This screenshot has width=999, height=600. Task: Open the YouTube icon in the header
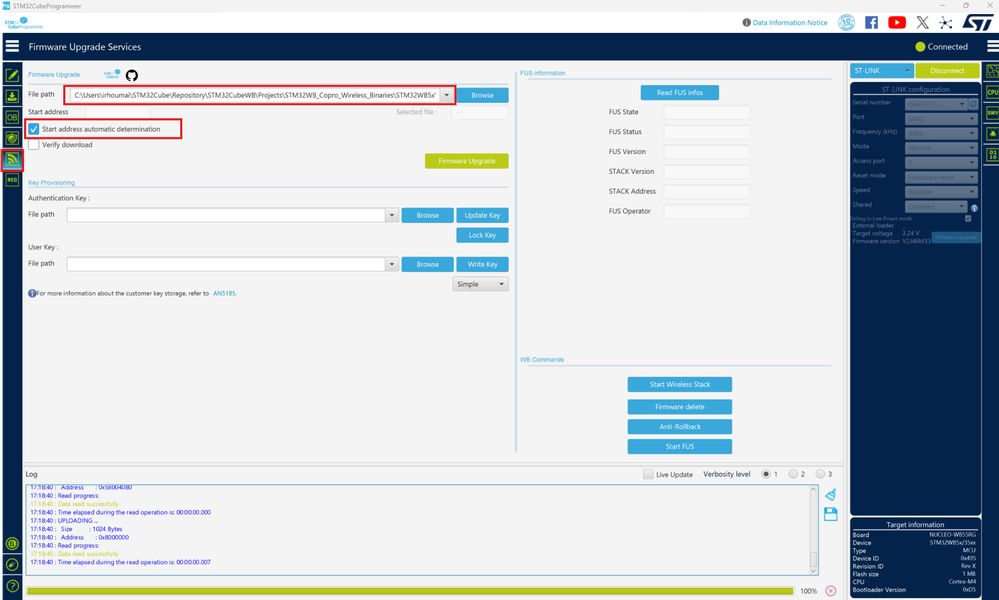tap(896, 22)
